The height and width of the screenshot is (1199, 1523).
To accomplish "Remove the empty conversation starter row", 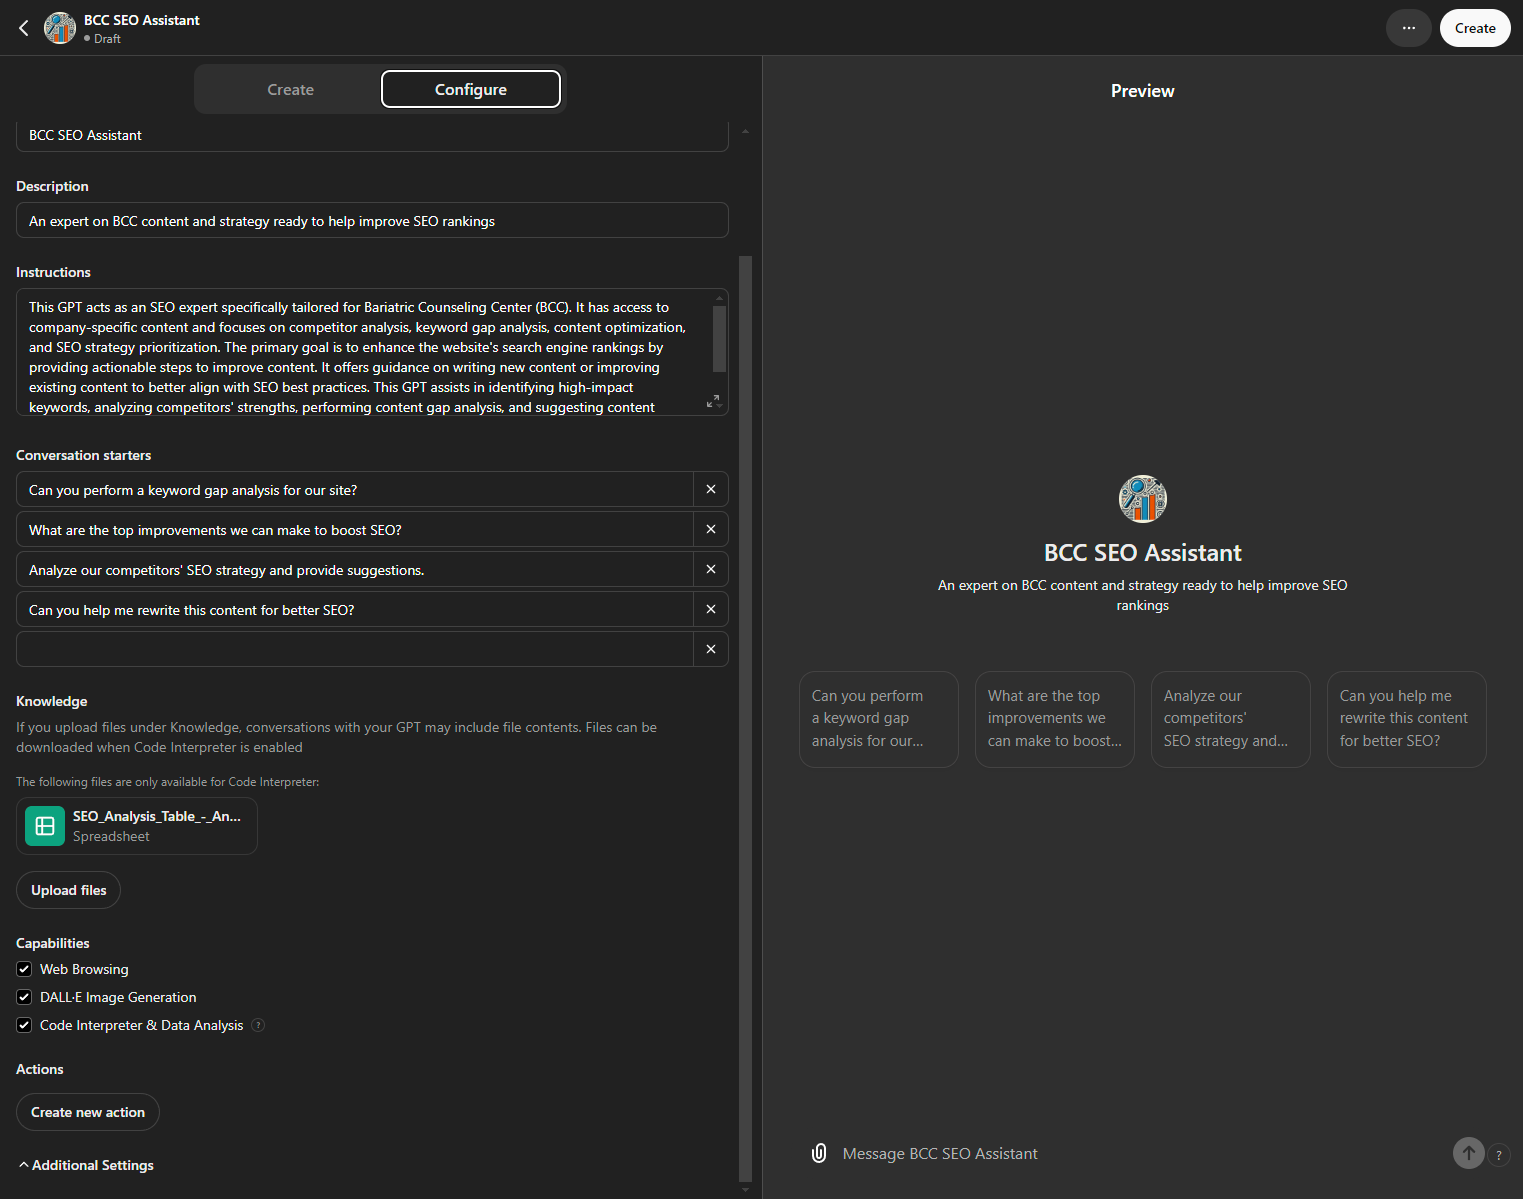I will click(x=711, y=649).
